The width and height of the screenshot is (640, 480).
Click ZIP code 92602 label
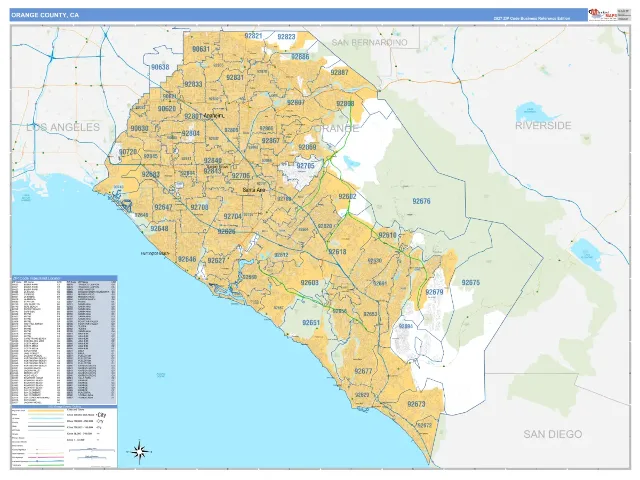(x=347, y=197)
